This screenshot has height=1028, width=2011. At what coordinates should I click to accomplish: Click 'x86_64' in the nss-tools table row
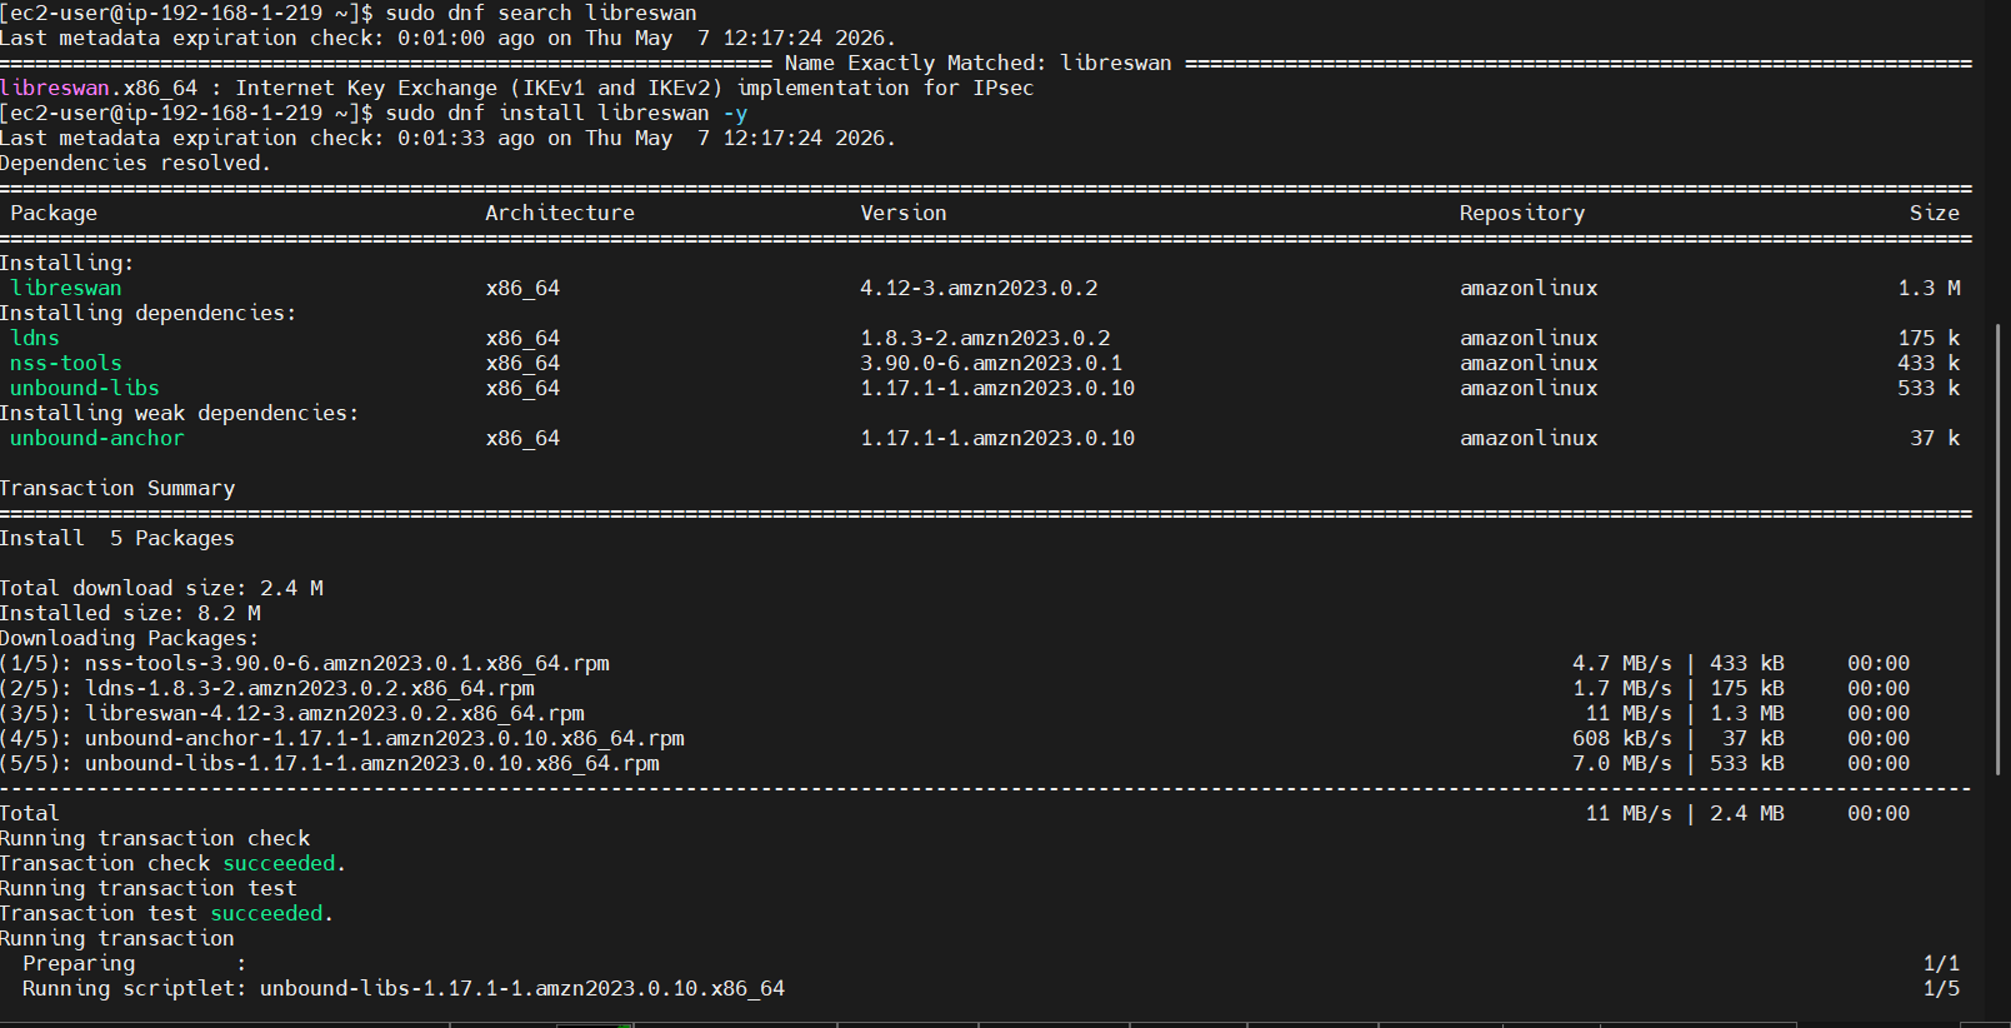click(523, 363)
